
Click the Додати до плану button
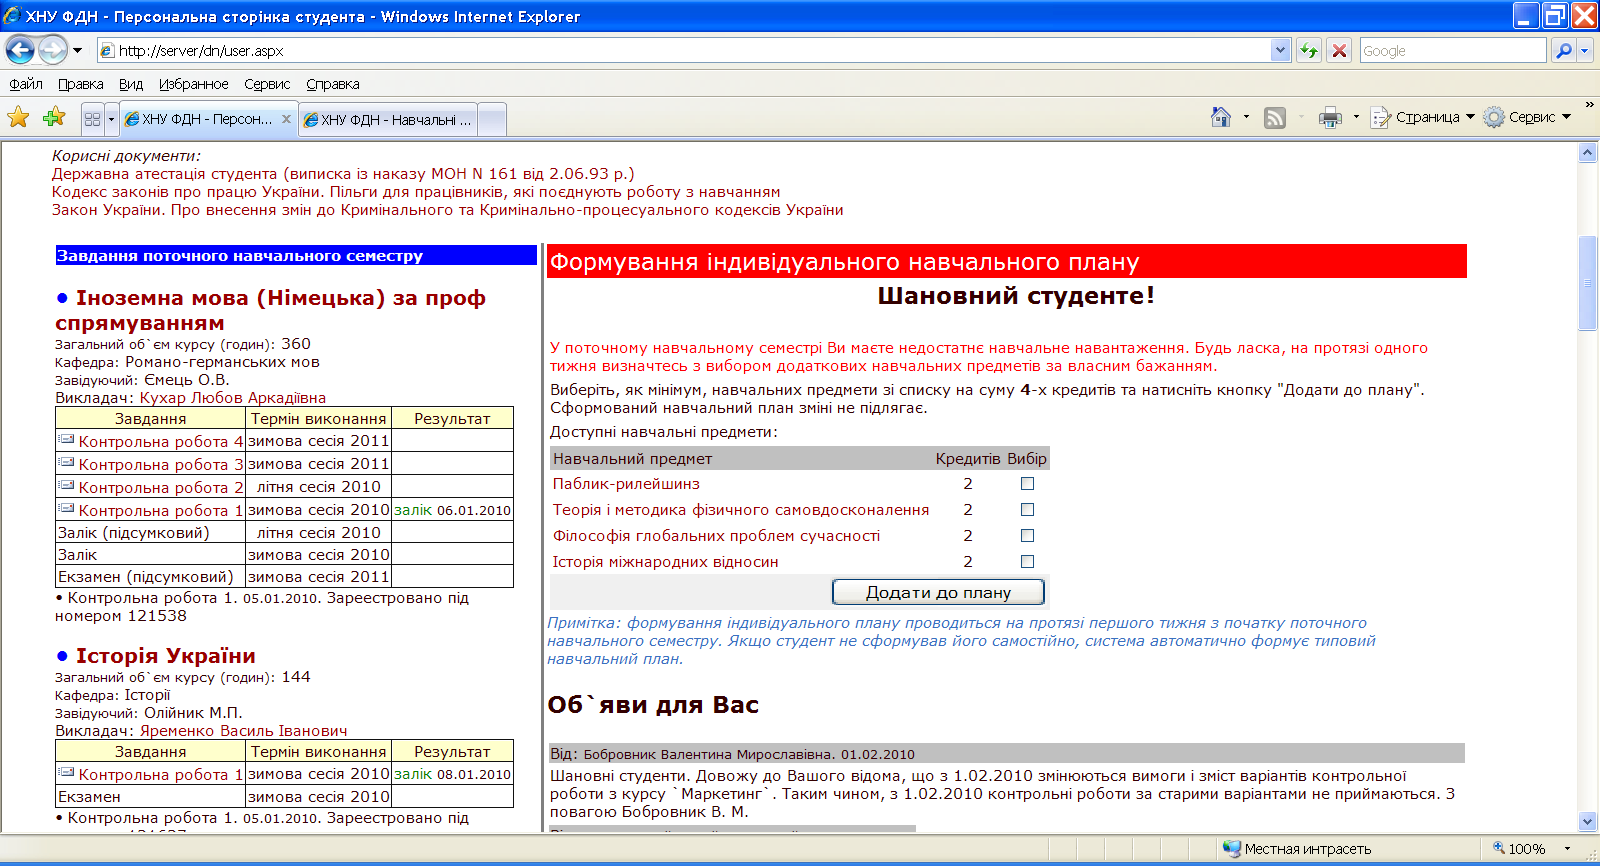(938, 592)
